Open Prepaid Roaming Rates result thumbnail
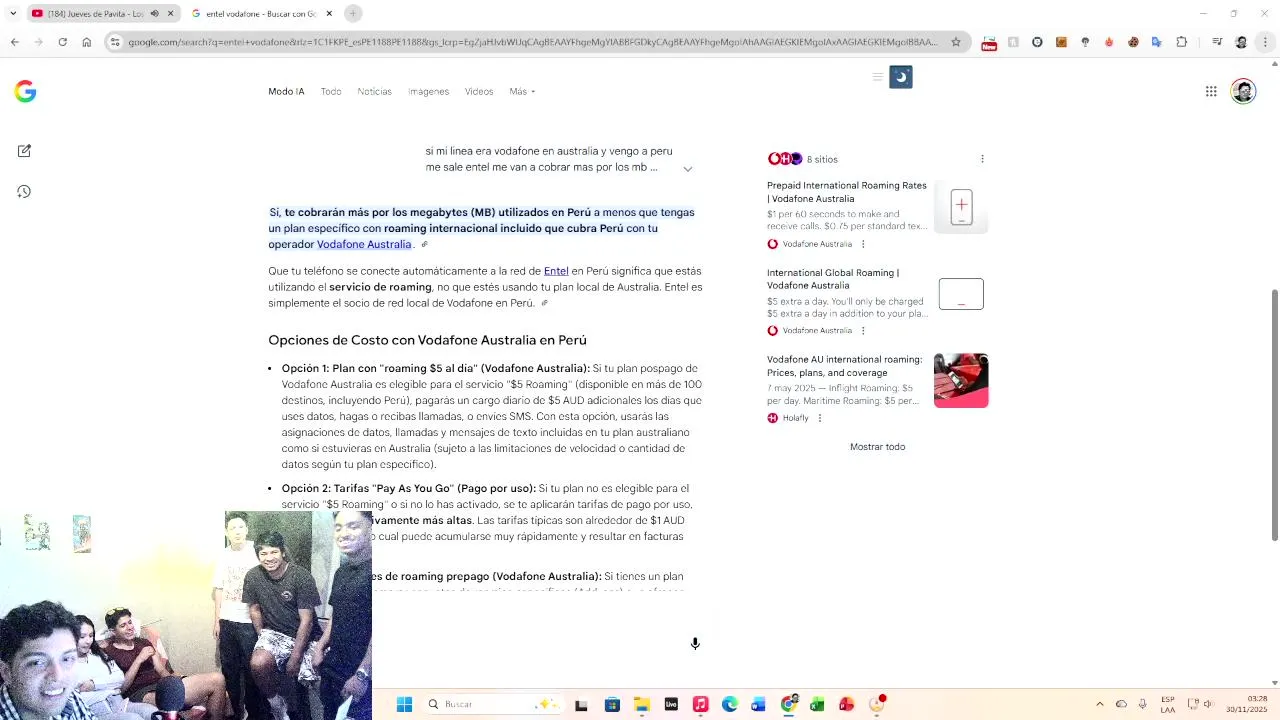 pyautogui.click(x=961, y=207)
